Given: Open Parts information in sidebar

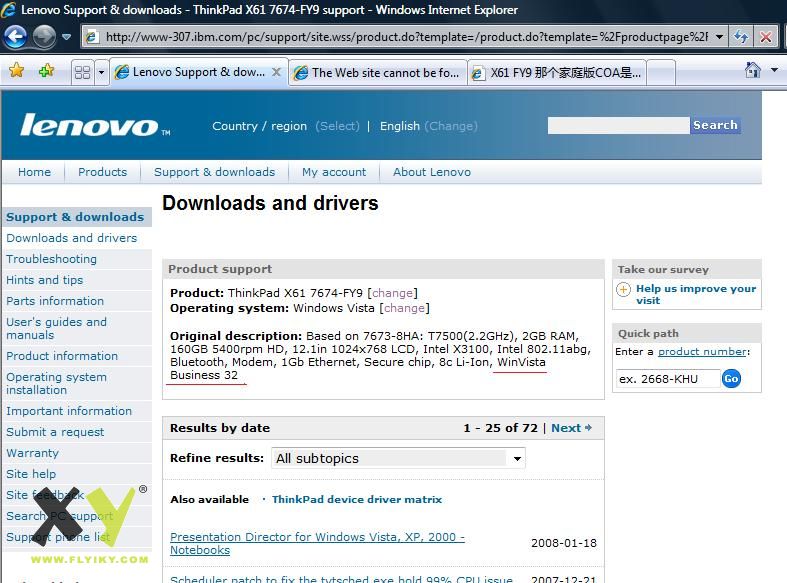Looking at the screenshot, I should [x=55, y=301].
